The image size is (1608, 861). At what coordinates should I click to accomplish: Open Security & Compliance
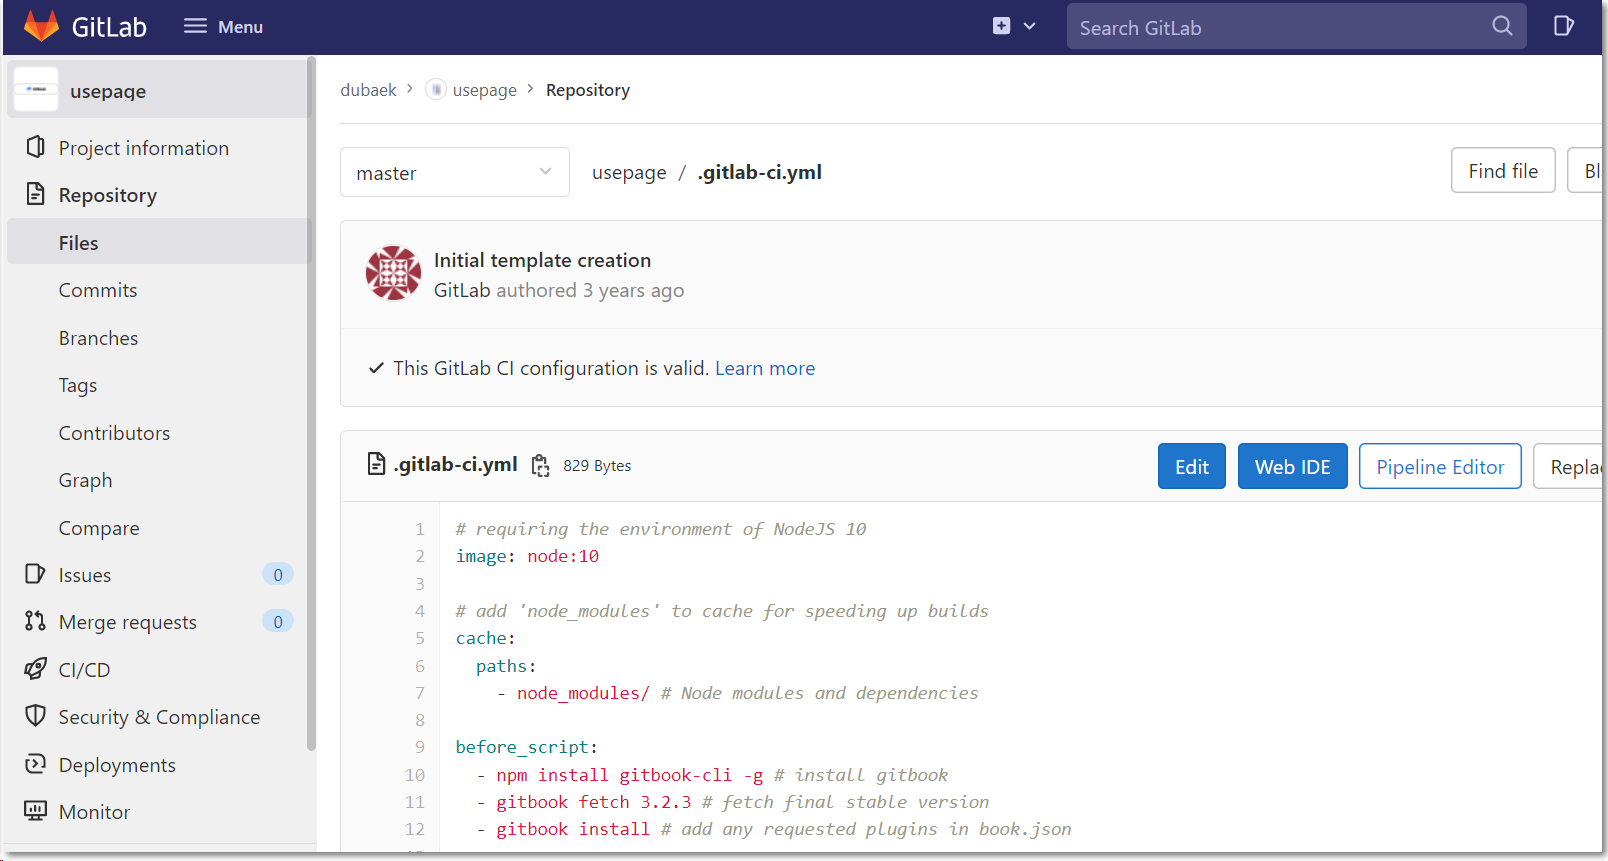159,717
